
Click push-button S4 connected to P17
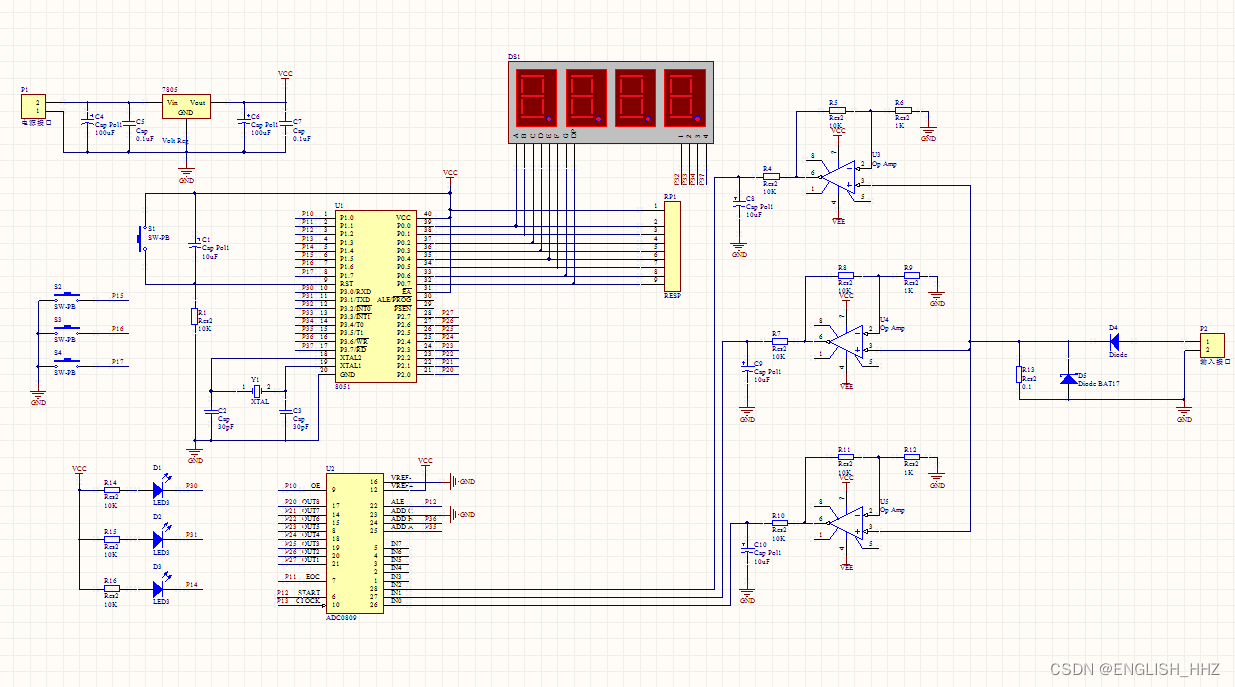(x=67, y=362)
